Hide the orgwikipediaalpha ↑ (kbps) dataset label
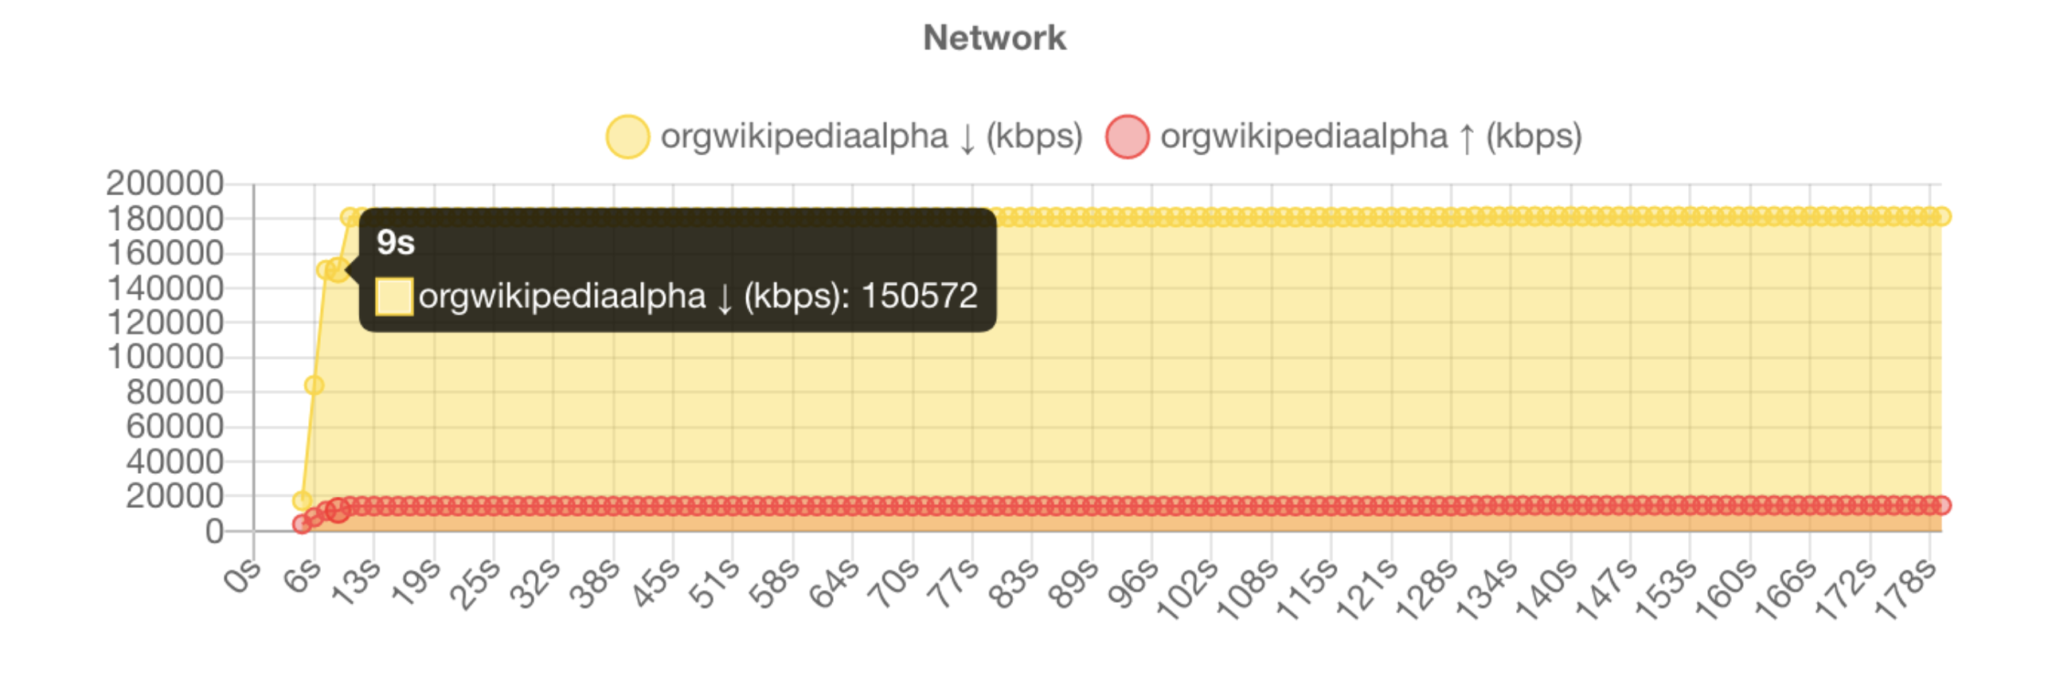2048x680 pixels. [x=1371, y=136]
